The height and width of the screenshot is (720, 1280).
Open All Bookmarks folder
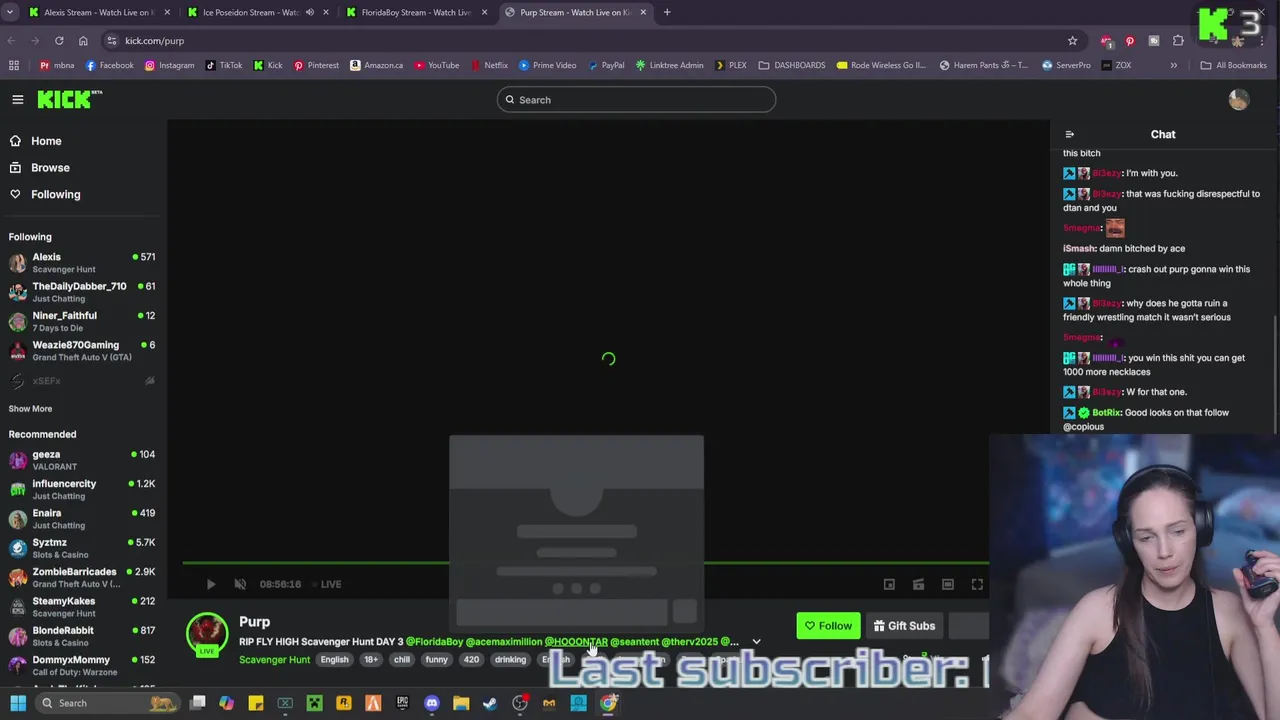[x=1234, y=65]
